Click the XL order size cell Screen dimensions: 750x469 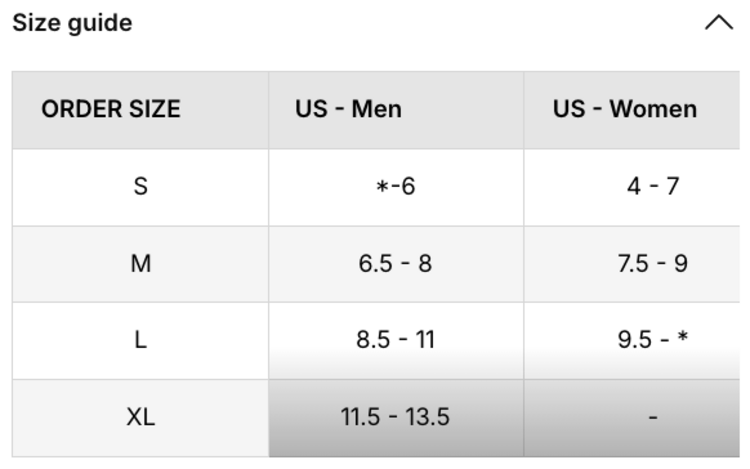click(x=140, y=417)
